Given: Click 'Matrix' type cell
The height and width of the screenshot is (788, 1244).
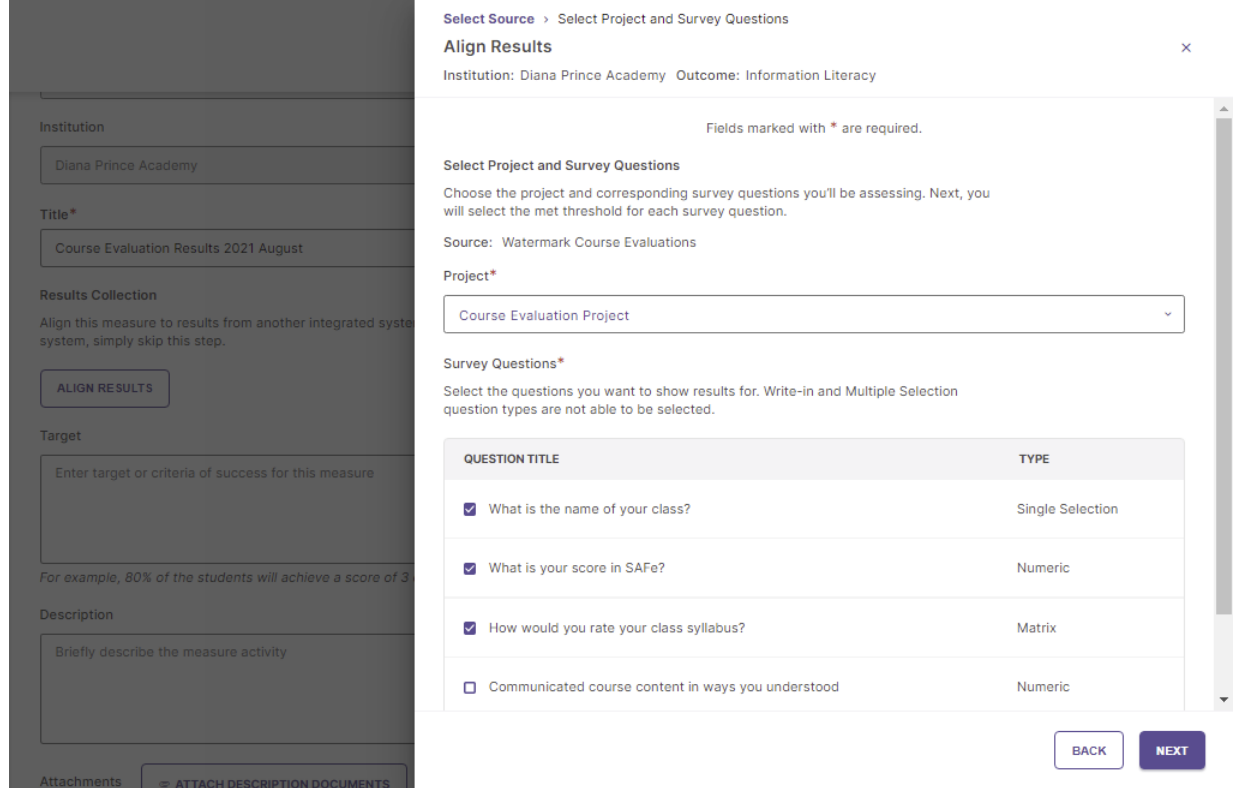Looking at the screenshot, I should coord(1036,628).
